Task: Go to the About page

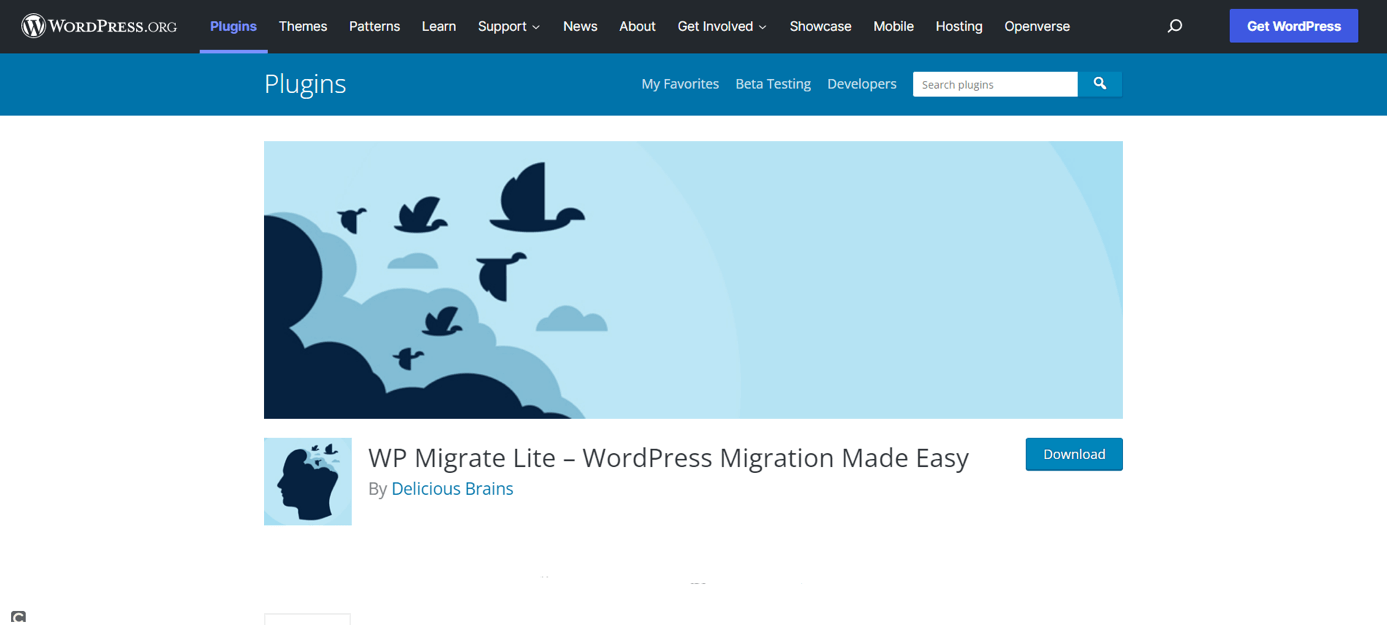Action: click(637, 26)
